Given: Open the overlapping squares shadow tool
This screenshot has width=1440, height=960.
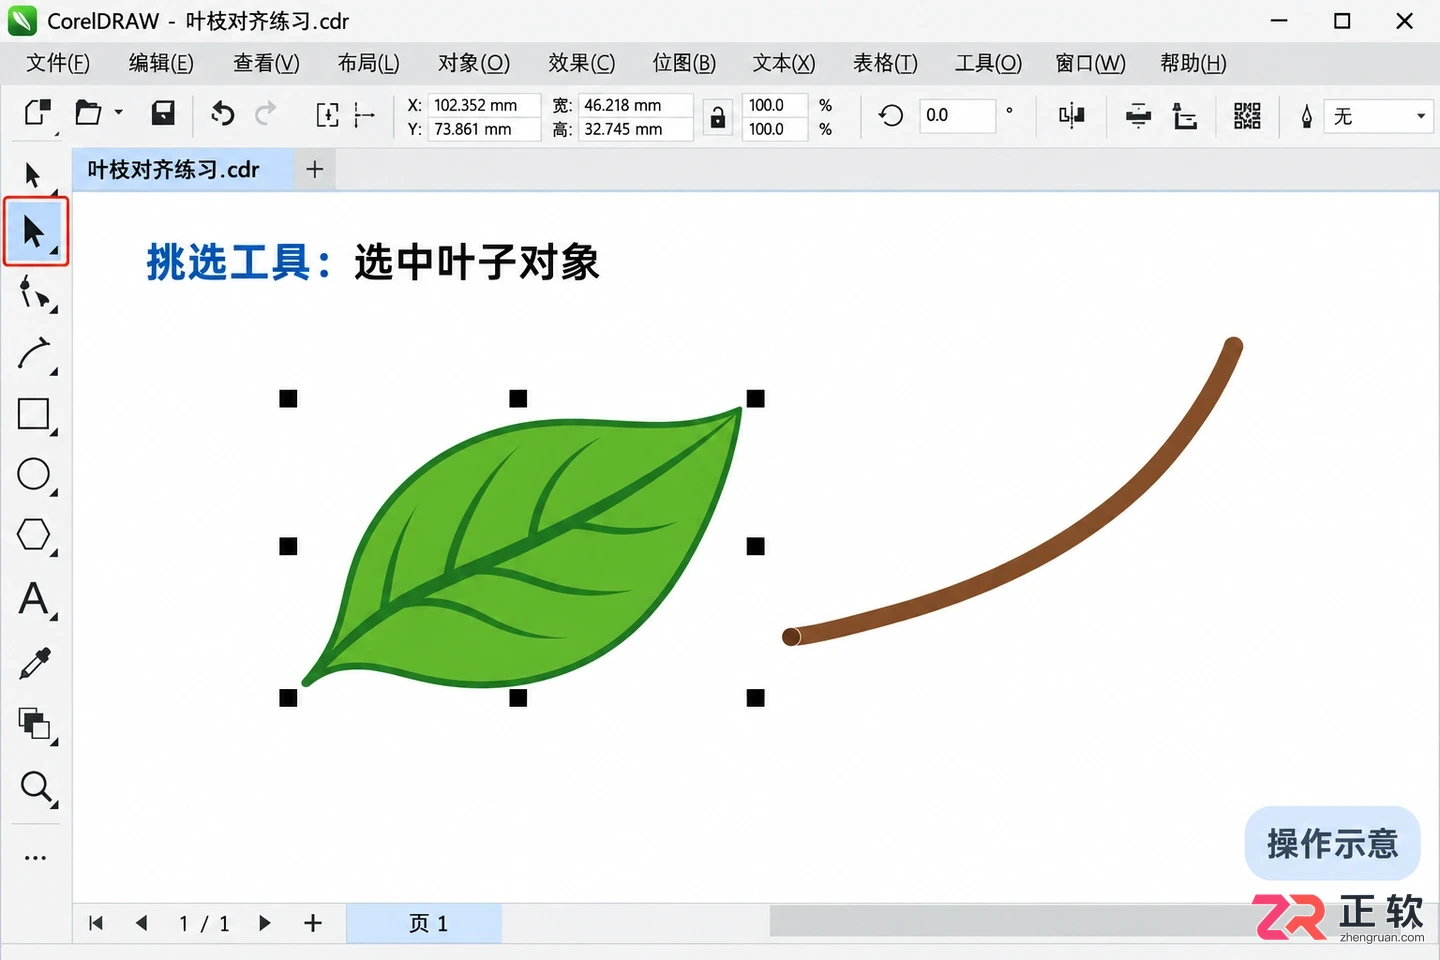Looking at the screenshot, I should click(x=35, y=724).
